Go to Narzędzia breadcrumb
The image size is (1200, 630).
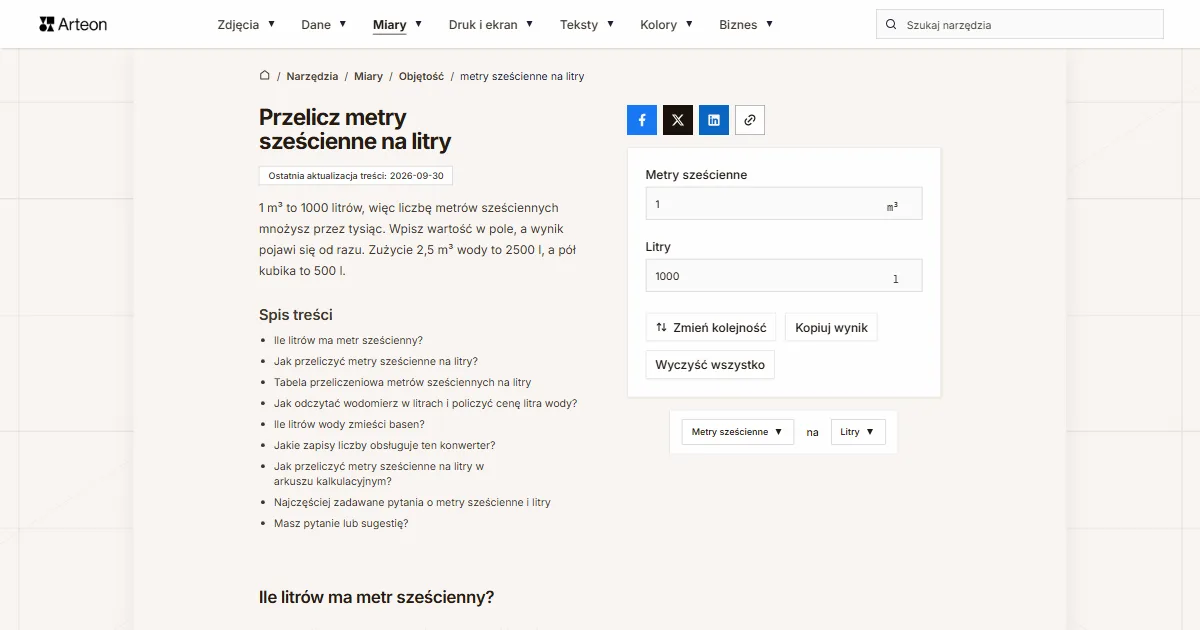pyautogui.click(x=312, y=76)
